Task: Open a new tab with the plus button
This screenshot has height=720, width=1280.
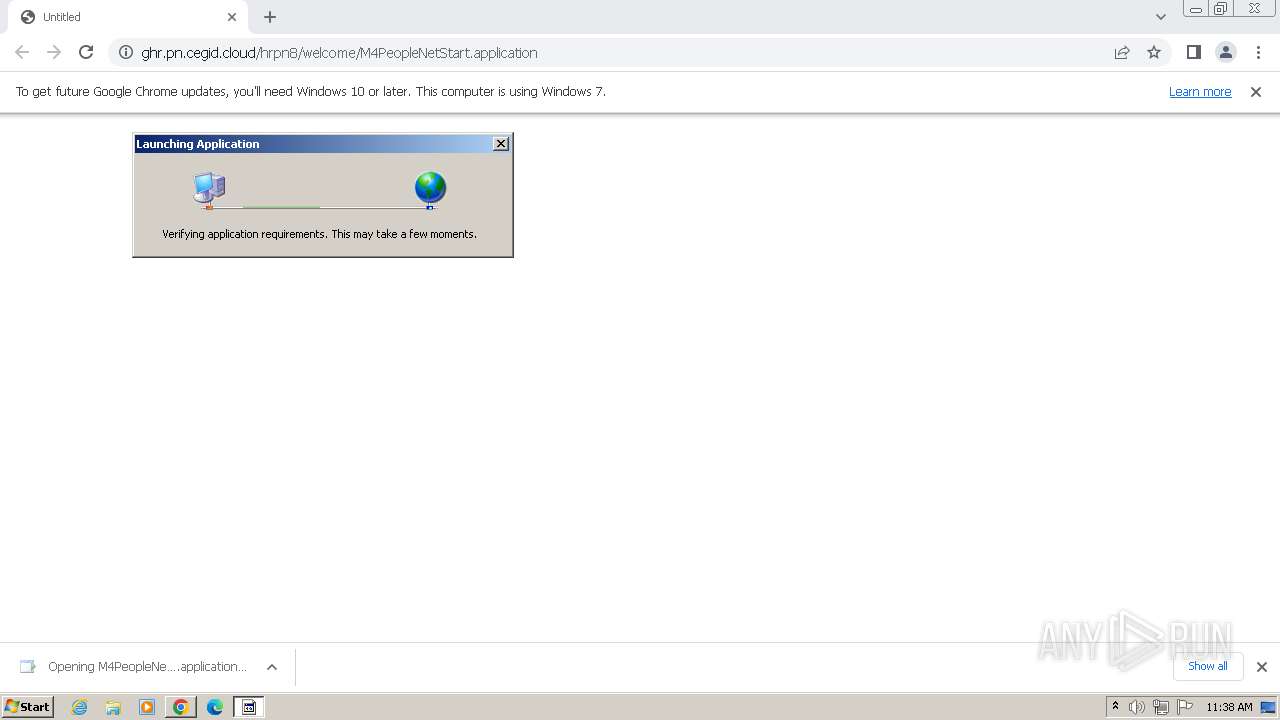Action: point(270,17)
